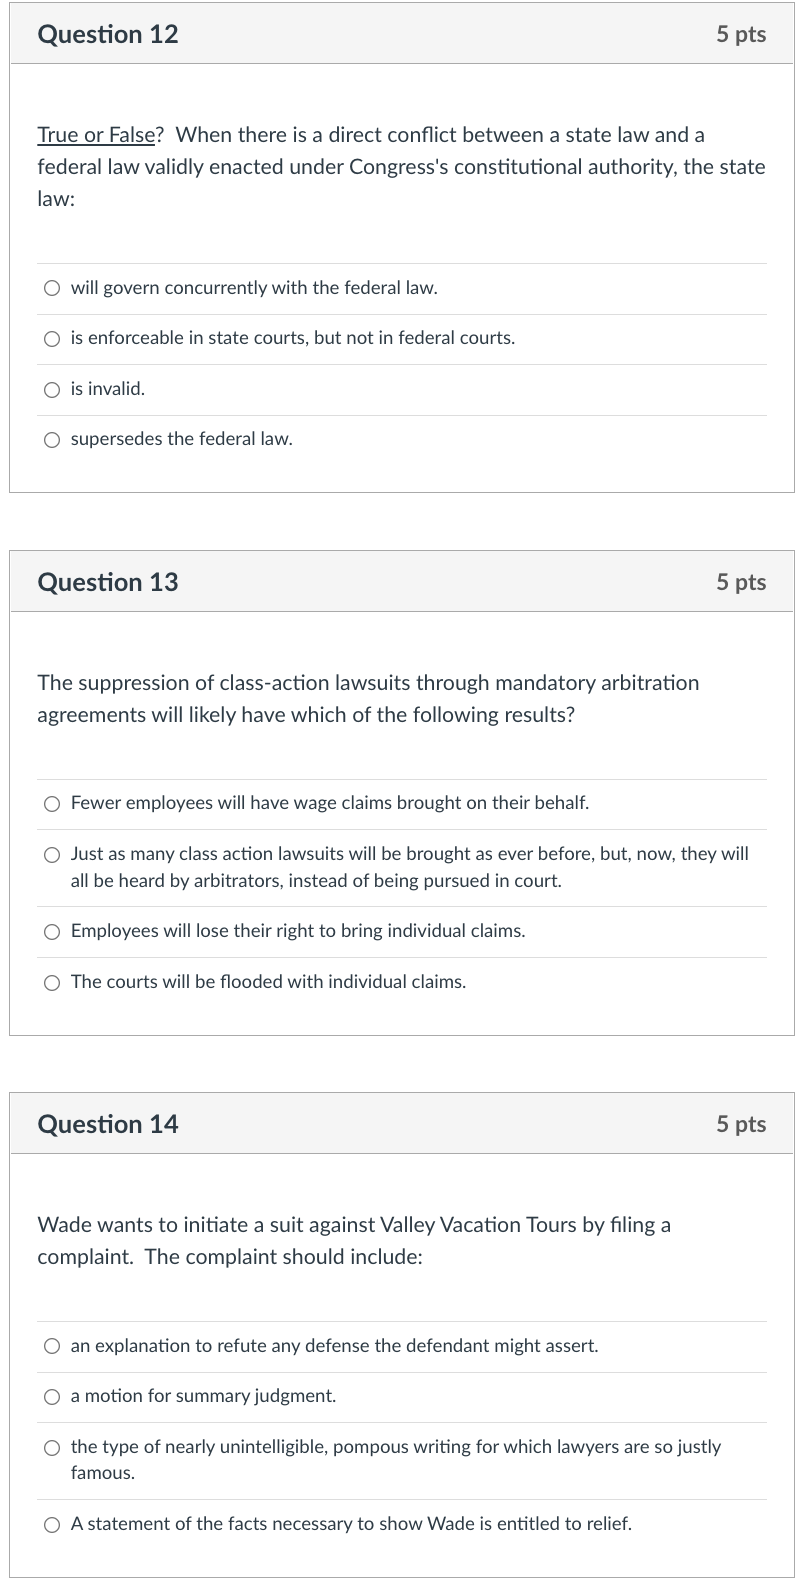
Task: Click the '5 pts' label for Question 12
Action: coord(741,33)
